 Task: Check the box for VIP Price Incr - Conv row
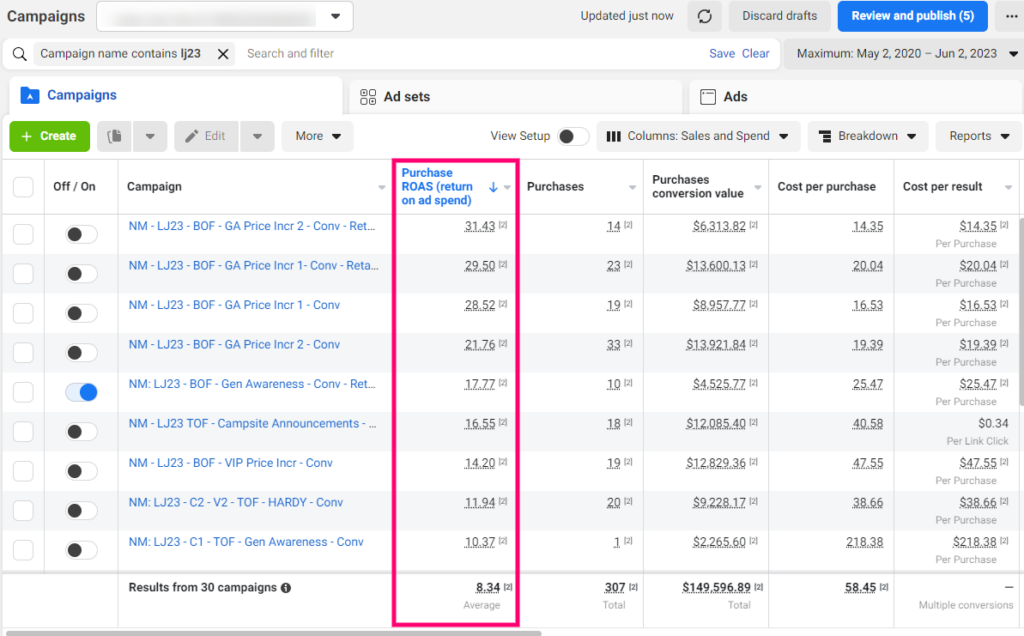click(23, 471)
